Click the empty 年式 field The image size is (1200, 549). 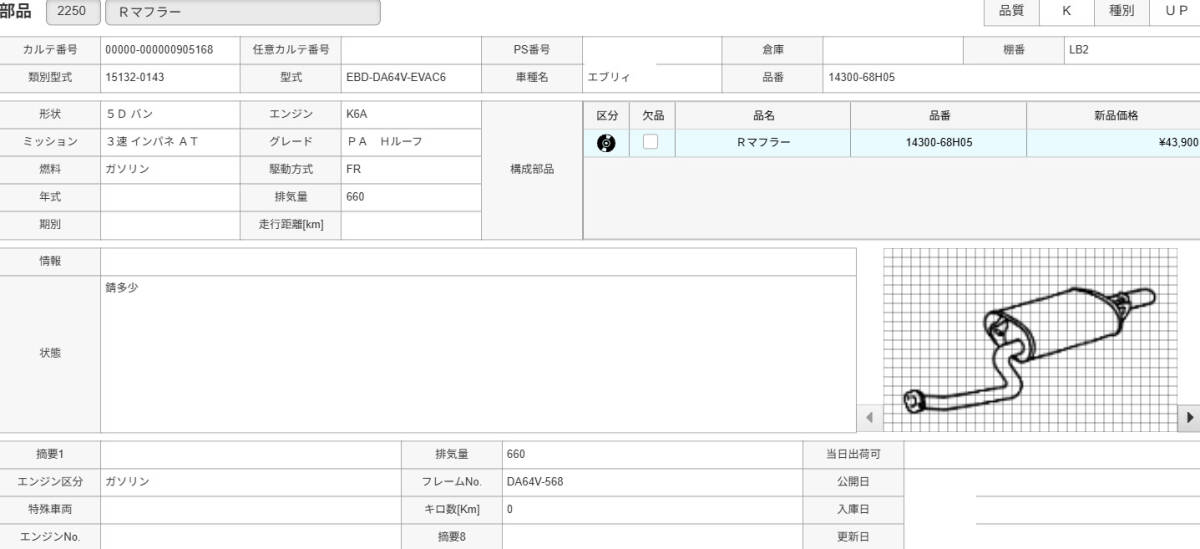point(171,197)
